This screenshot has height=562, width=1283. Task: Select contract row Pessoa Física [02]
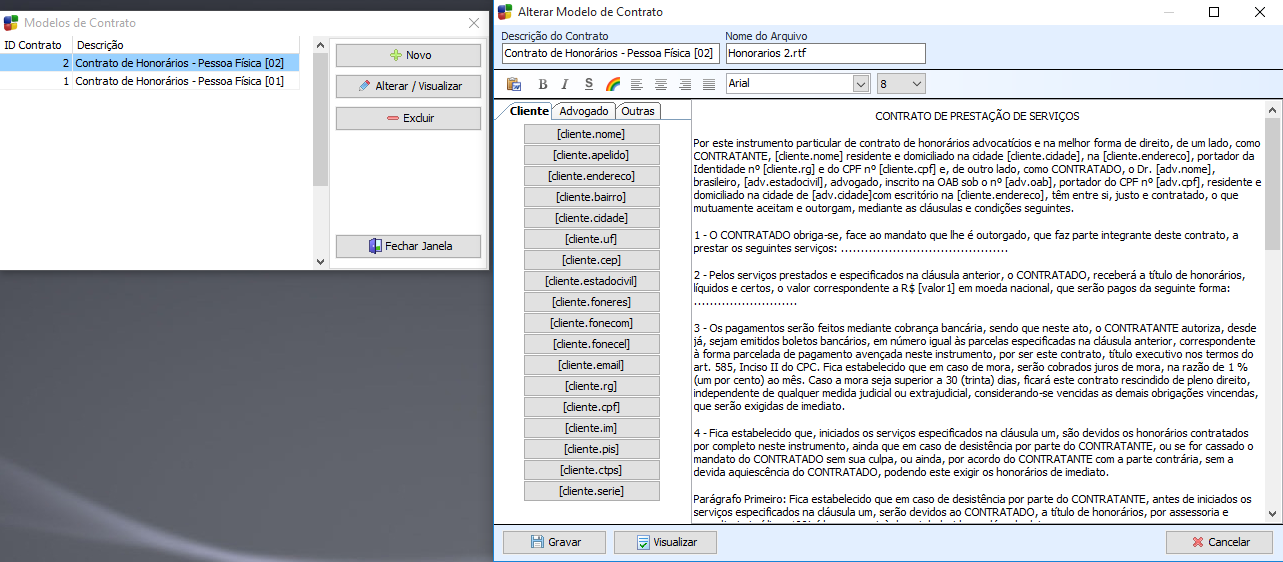pos(149,63)
